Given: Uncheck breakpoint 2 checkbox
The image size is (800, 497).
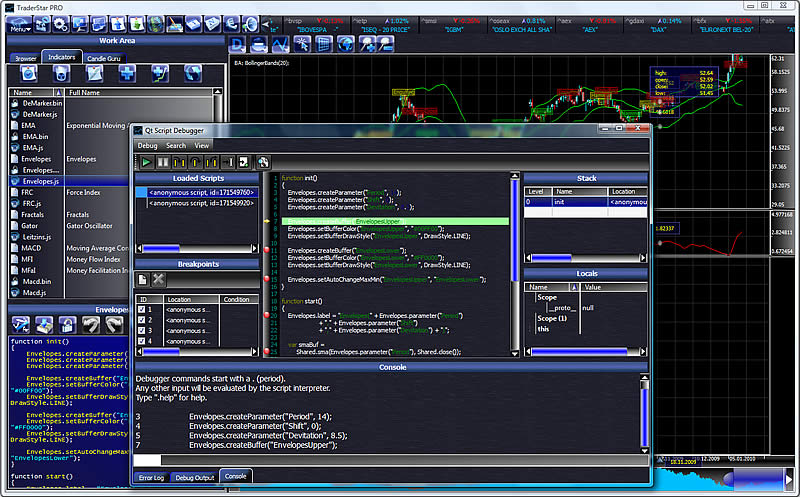Looking at the screenshot, I should (x=142, y=320).
